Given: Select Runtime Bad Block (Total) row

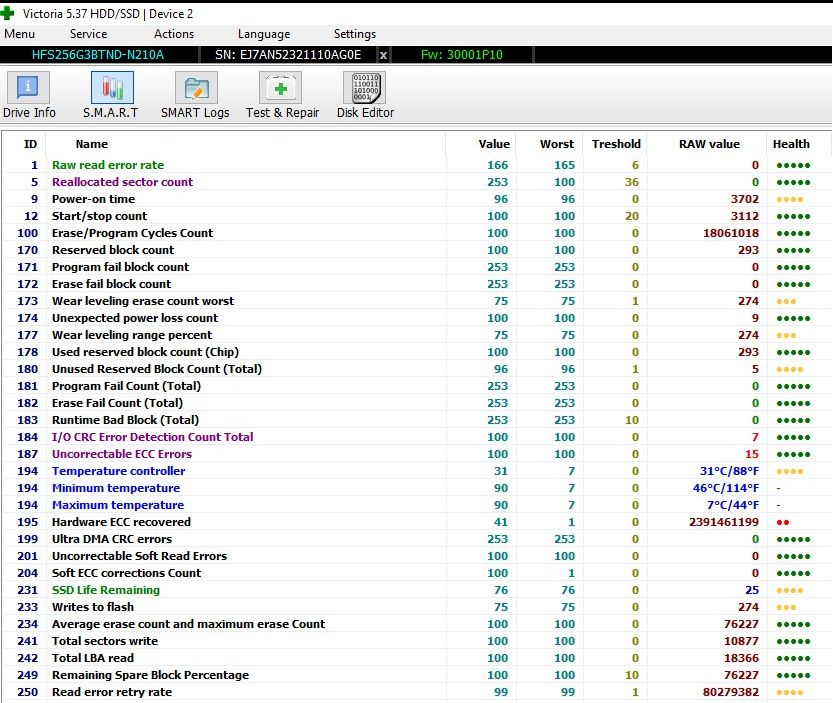Looking at the screenshot, I should [416, 420].
